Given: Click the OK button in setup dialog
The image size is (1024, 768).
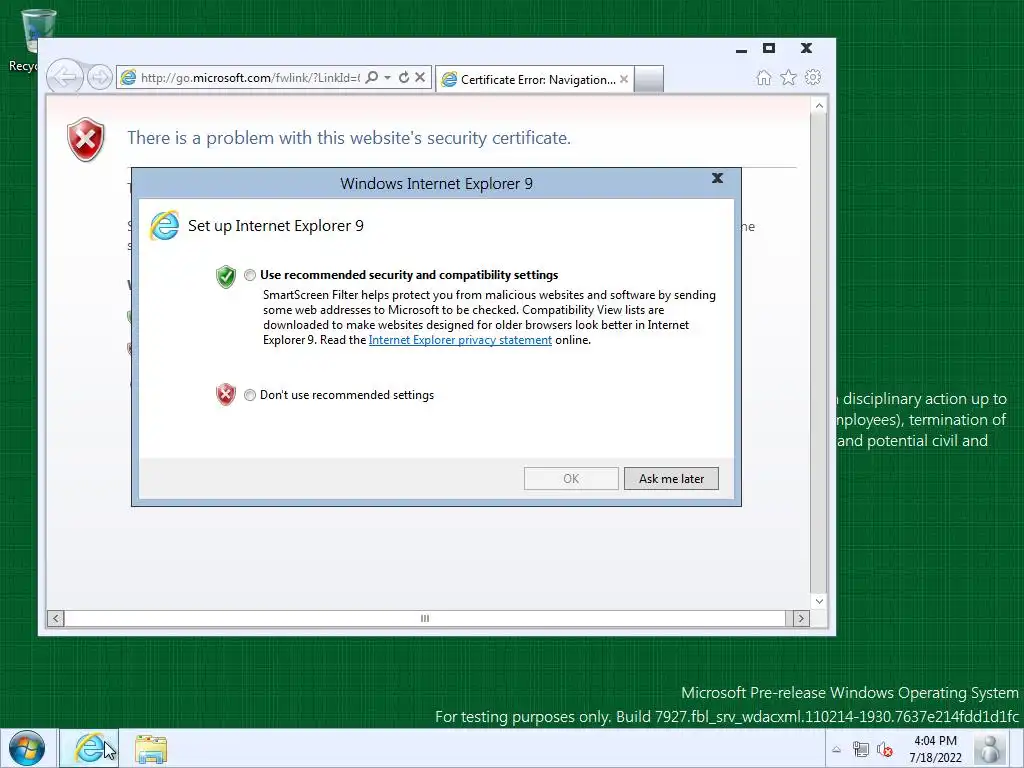Looking at the screenshot, I should (x=571, y=479).
